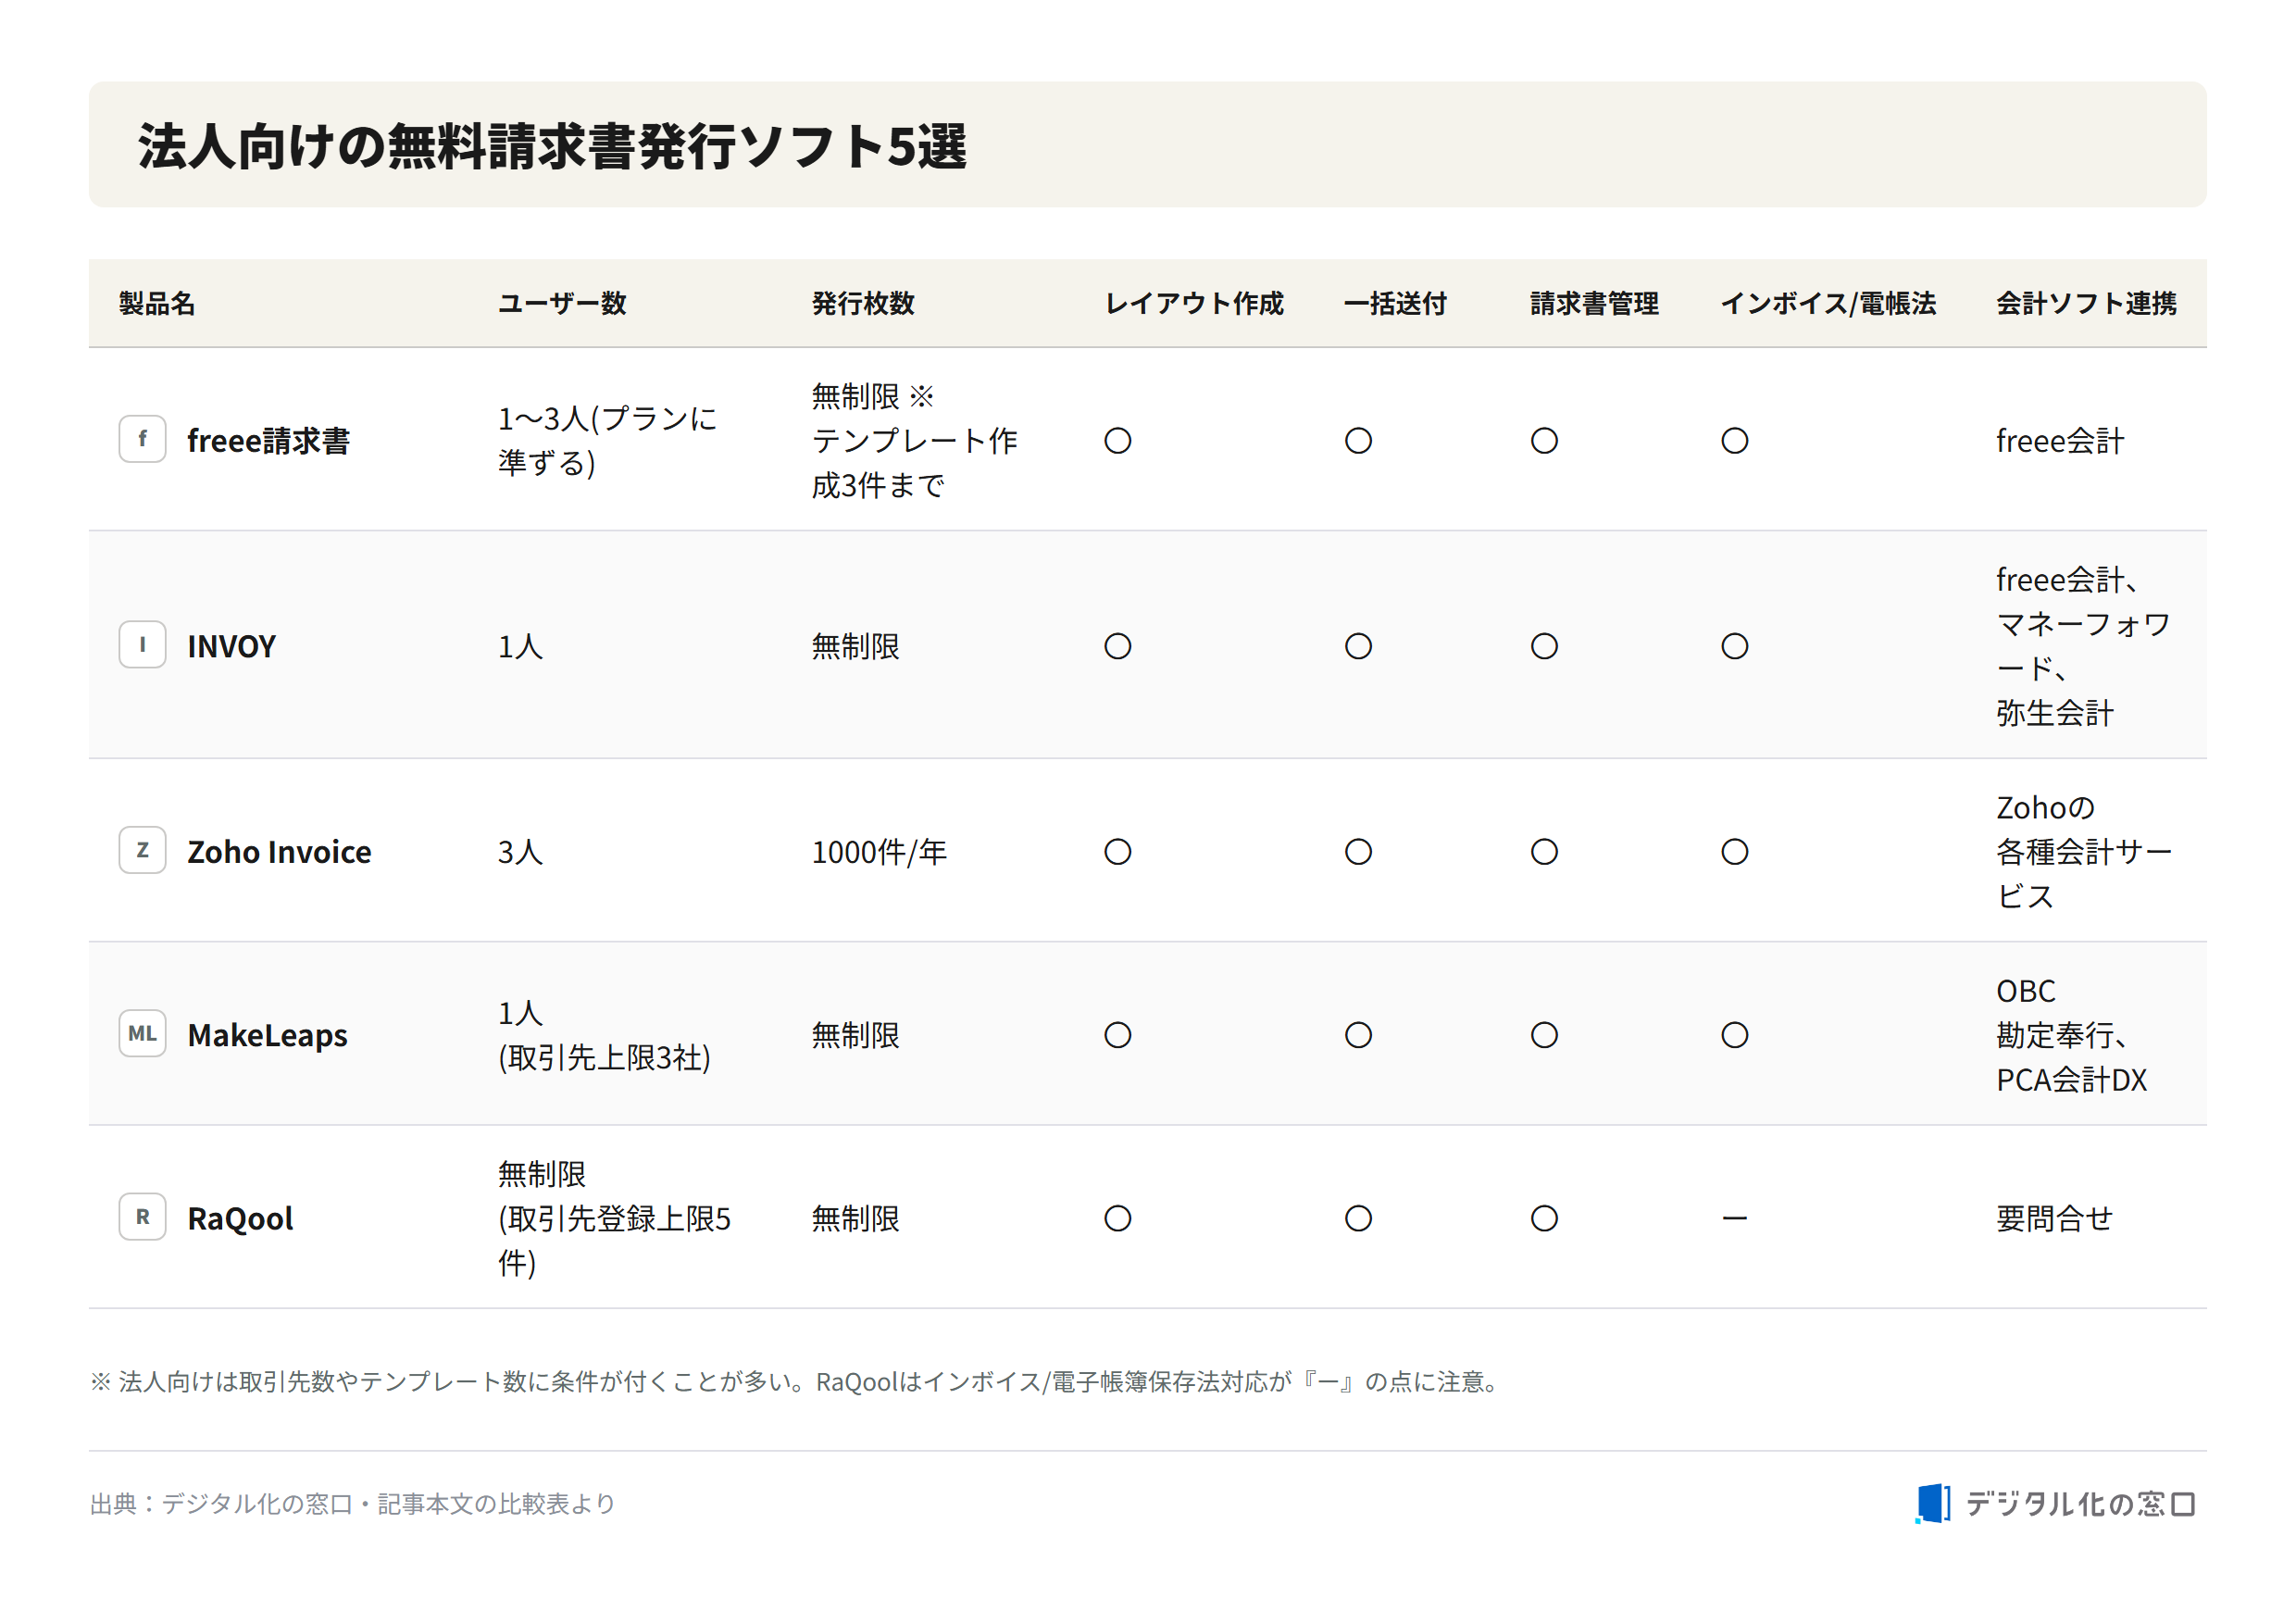Click the RaQool 'R' product icon
This screenshot has height=1611, width=2296.
tap(142, 1217)
